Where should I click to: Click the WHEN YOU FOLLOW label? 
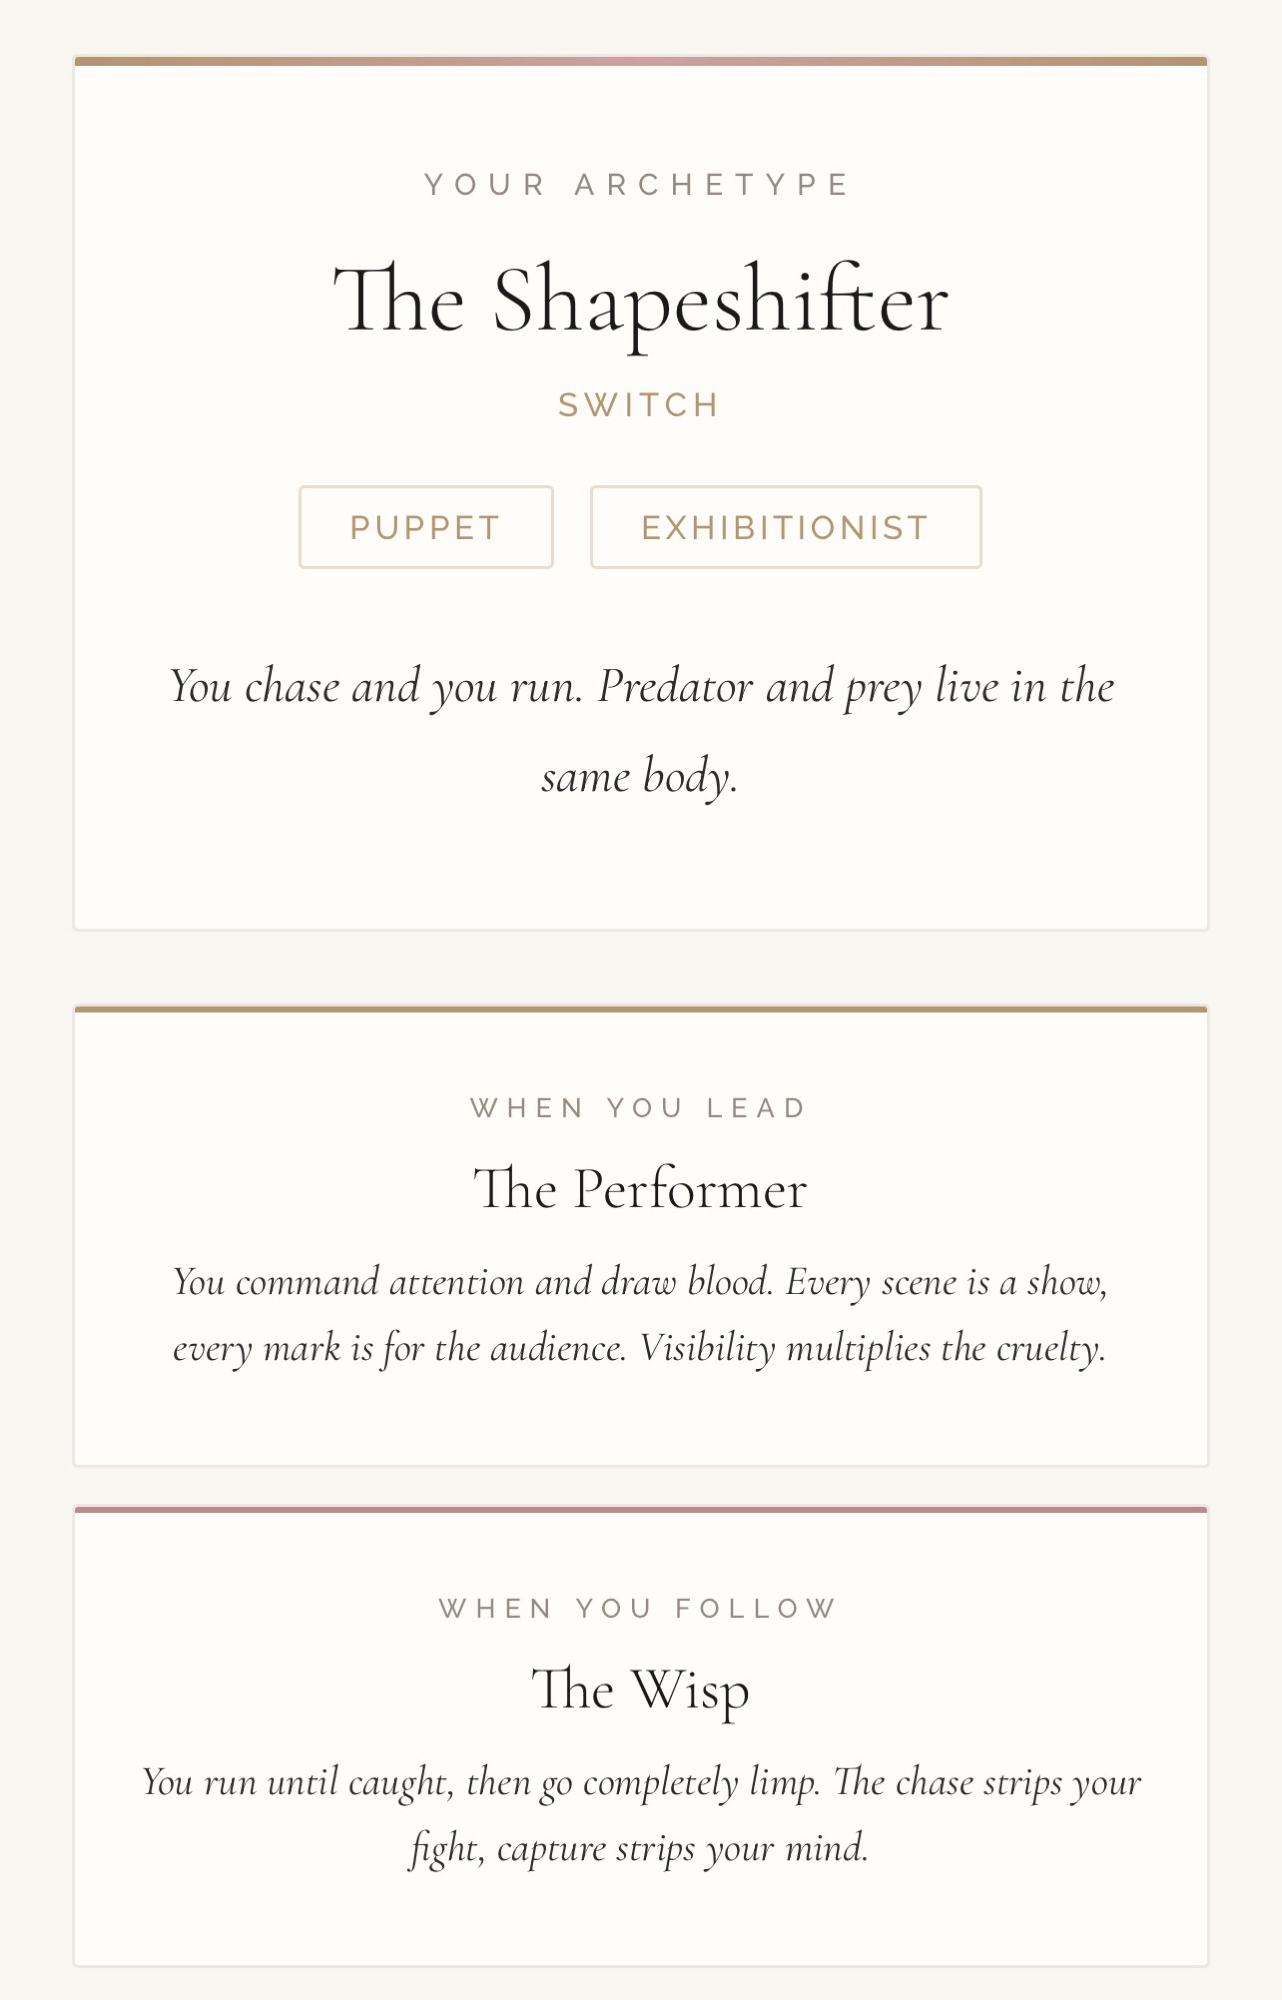[x=639, y=1608]
